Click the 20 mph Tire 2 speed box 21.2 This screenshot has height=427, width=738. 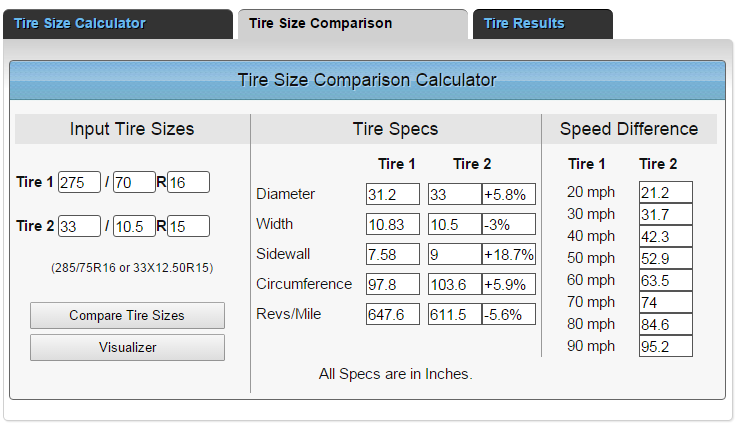(667, 192)
